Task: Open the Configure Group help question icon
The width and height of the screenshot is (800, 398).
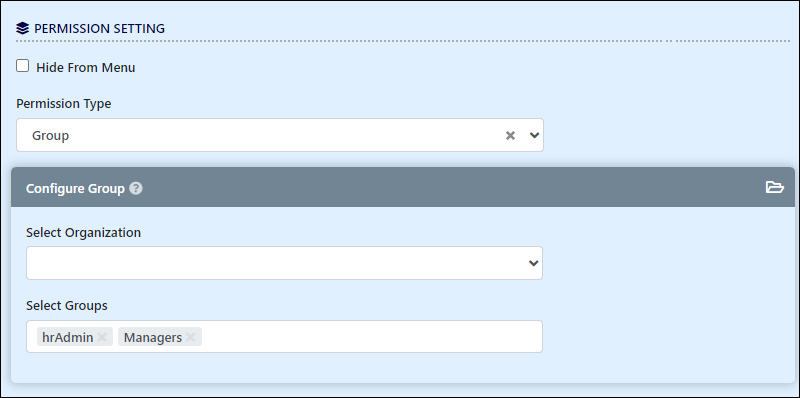Action: click(136, 188)
